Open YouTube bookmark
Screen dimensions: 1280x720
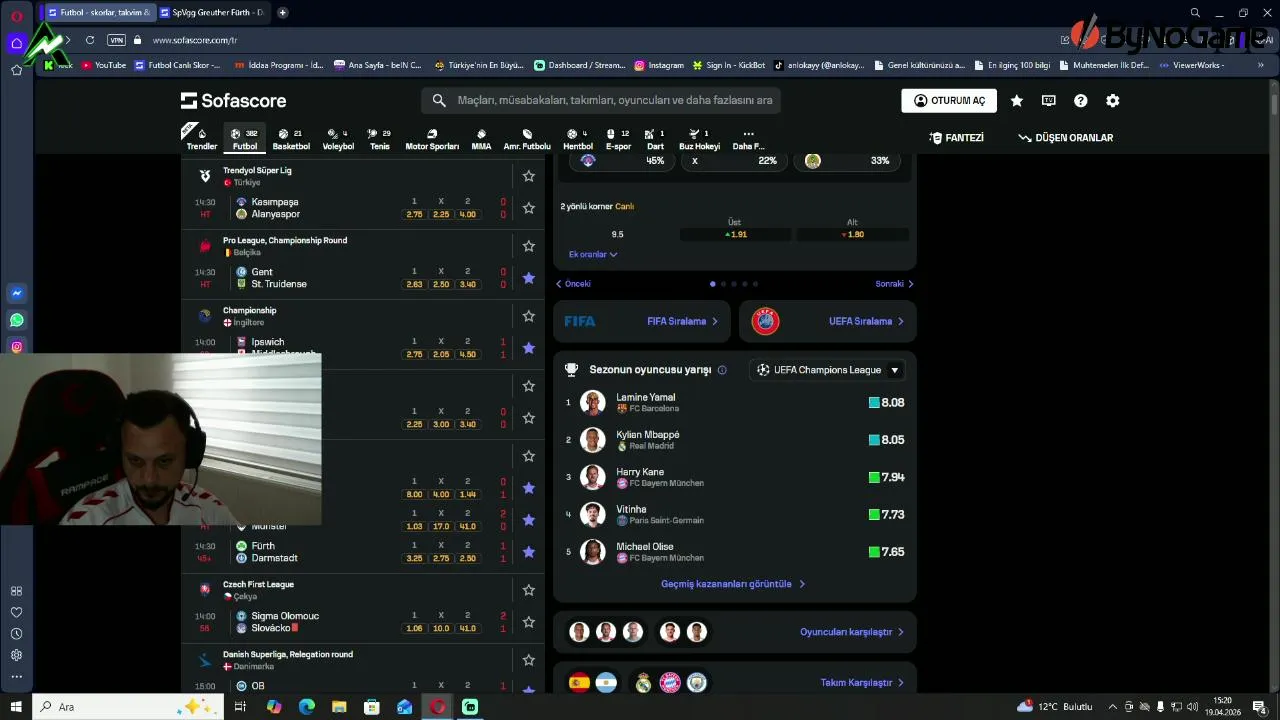104,65
